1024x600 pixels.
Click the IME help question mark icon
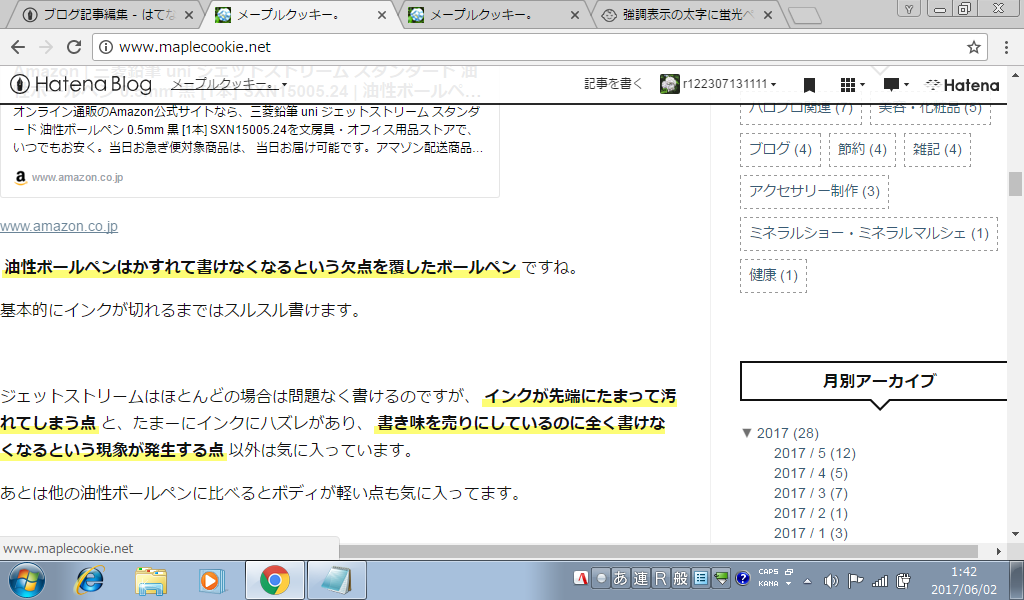tap(742, 578)
